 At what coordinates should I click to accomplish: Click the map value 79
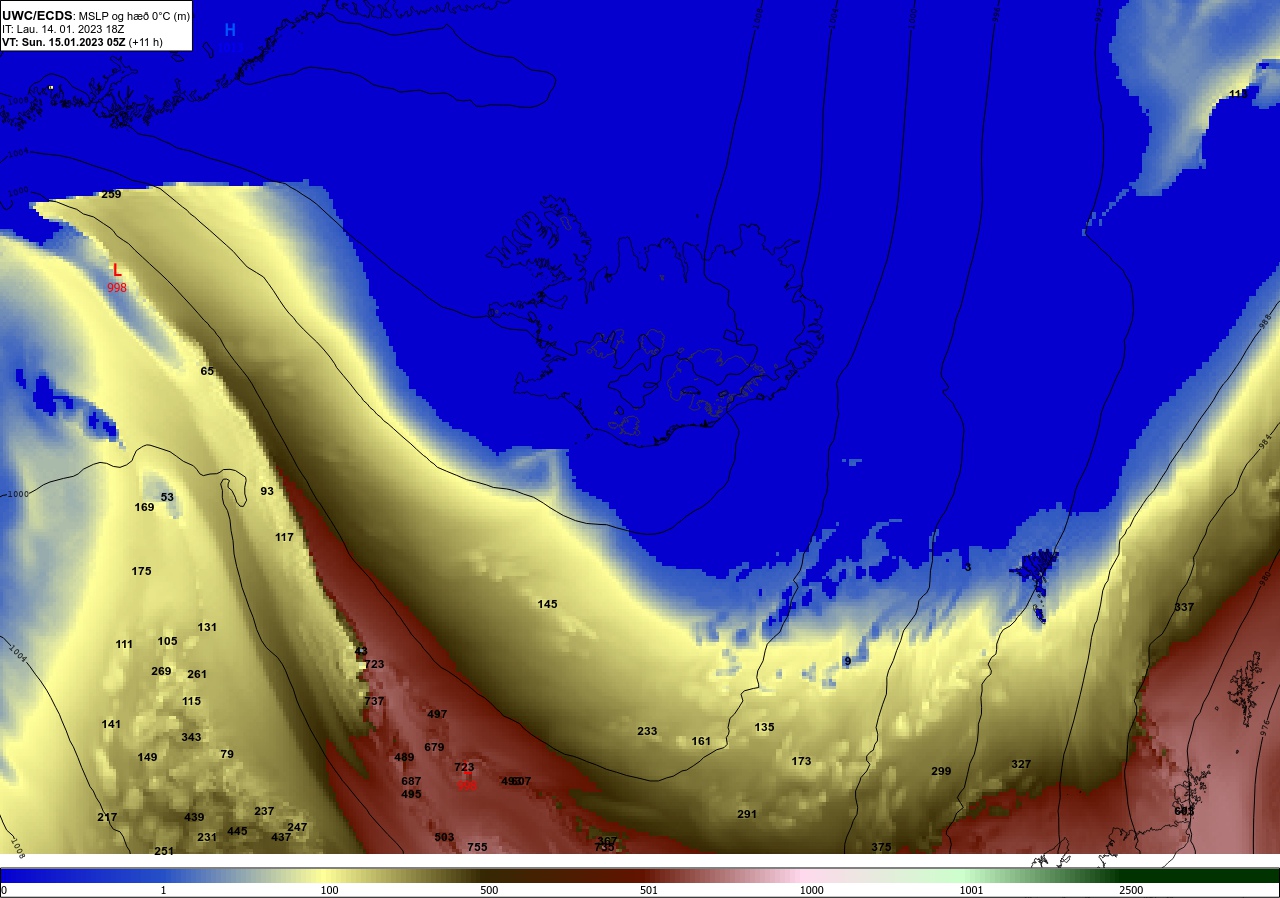[x=227, y=754]
